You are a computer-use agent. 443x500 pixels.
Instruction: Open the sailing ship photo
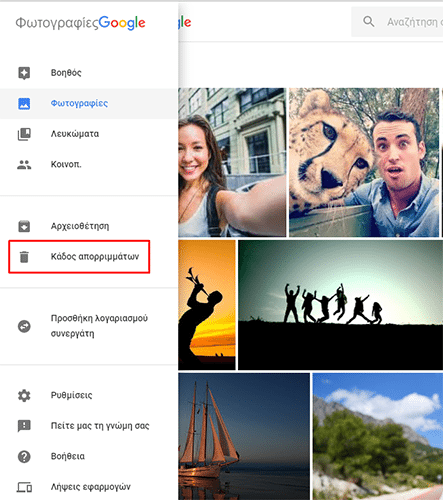point(244,436)
